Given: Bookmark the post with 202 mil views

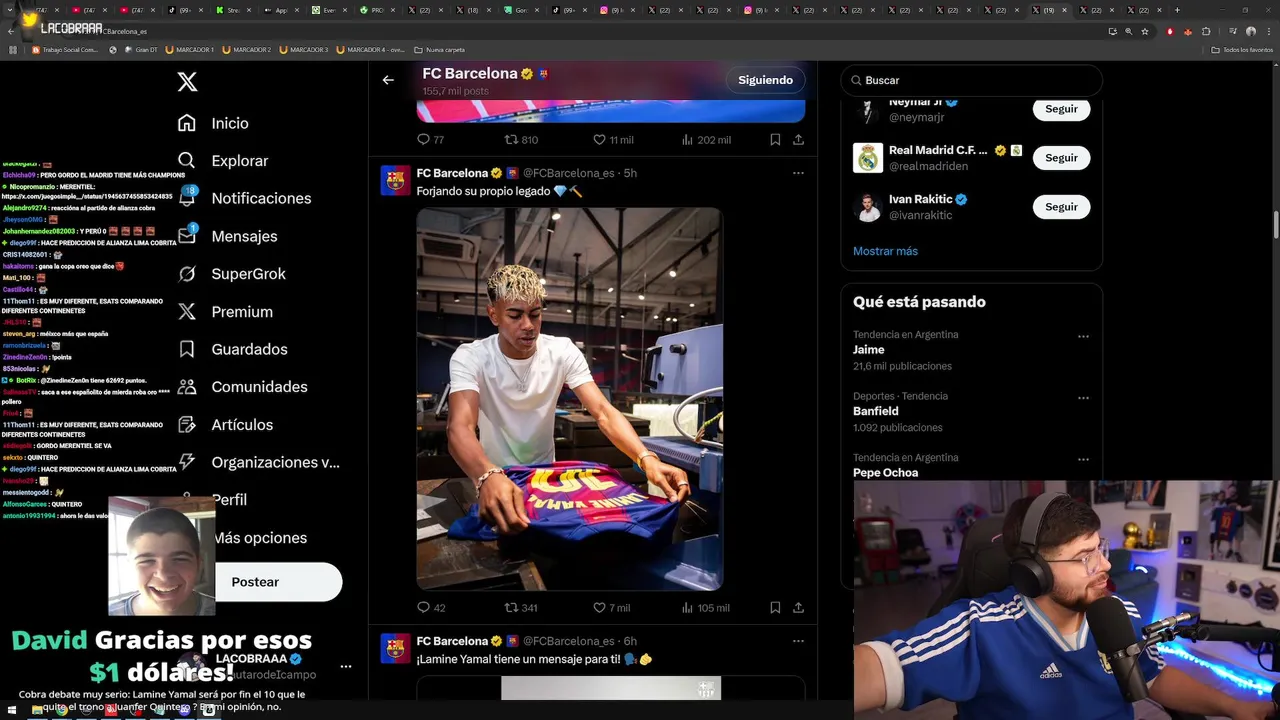Looking at the screenshot, I should coord(775,140).
